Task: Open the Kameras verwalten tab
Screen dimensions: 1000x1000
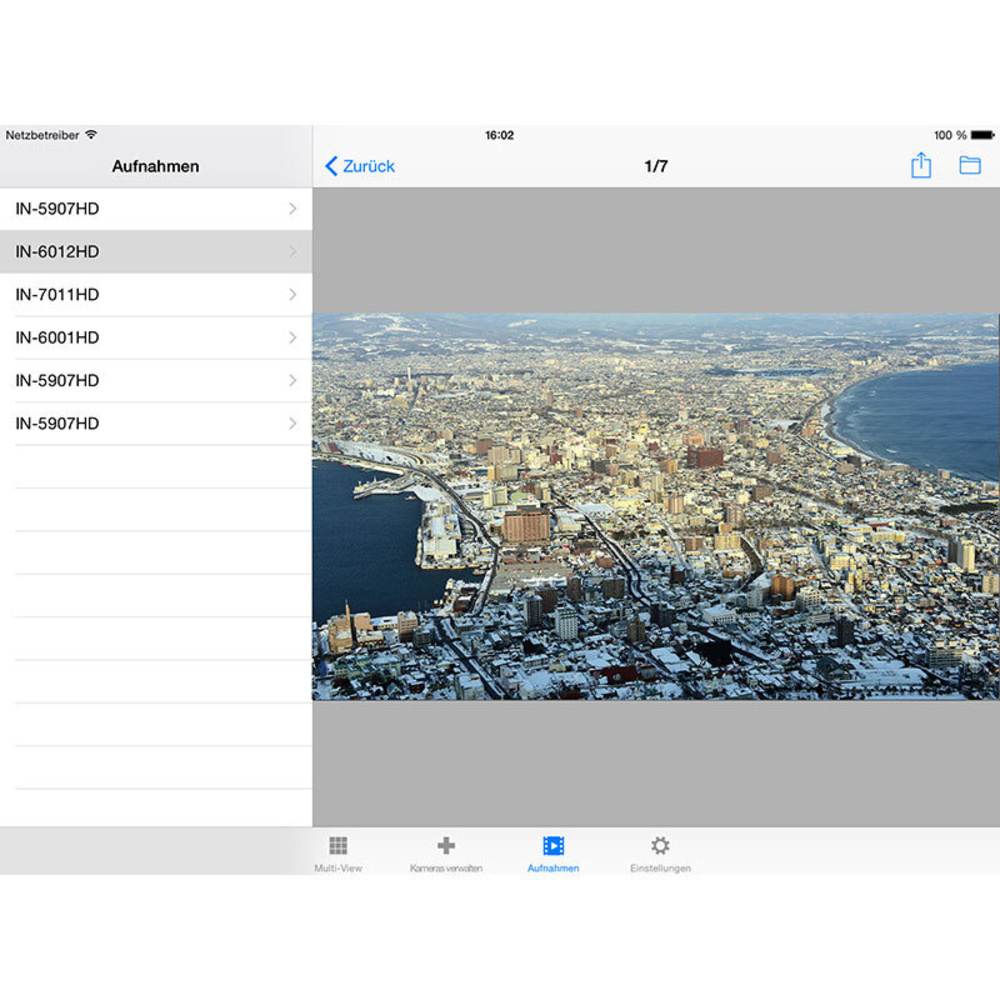Action: coord(446,854)
